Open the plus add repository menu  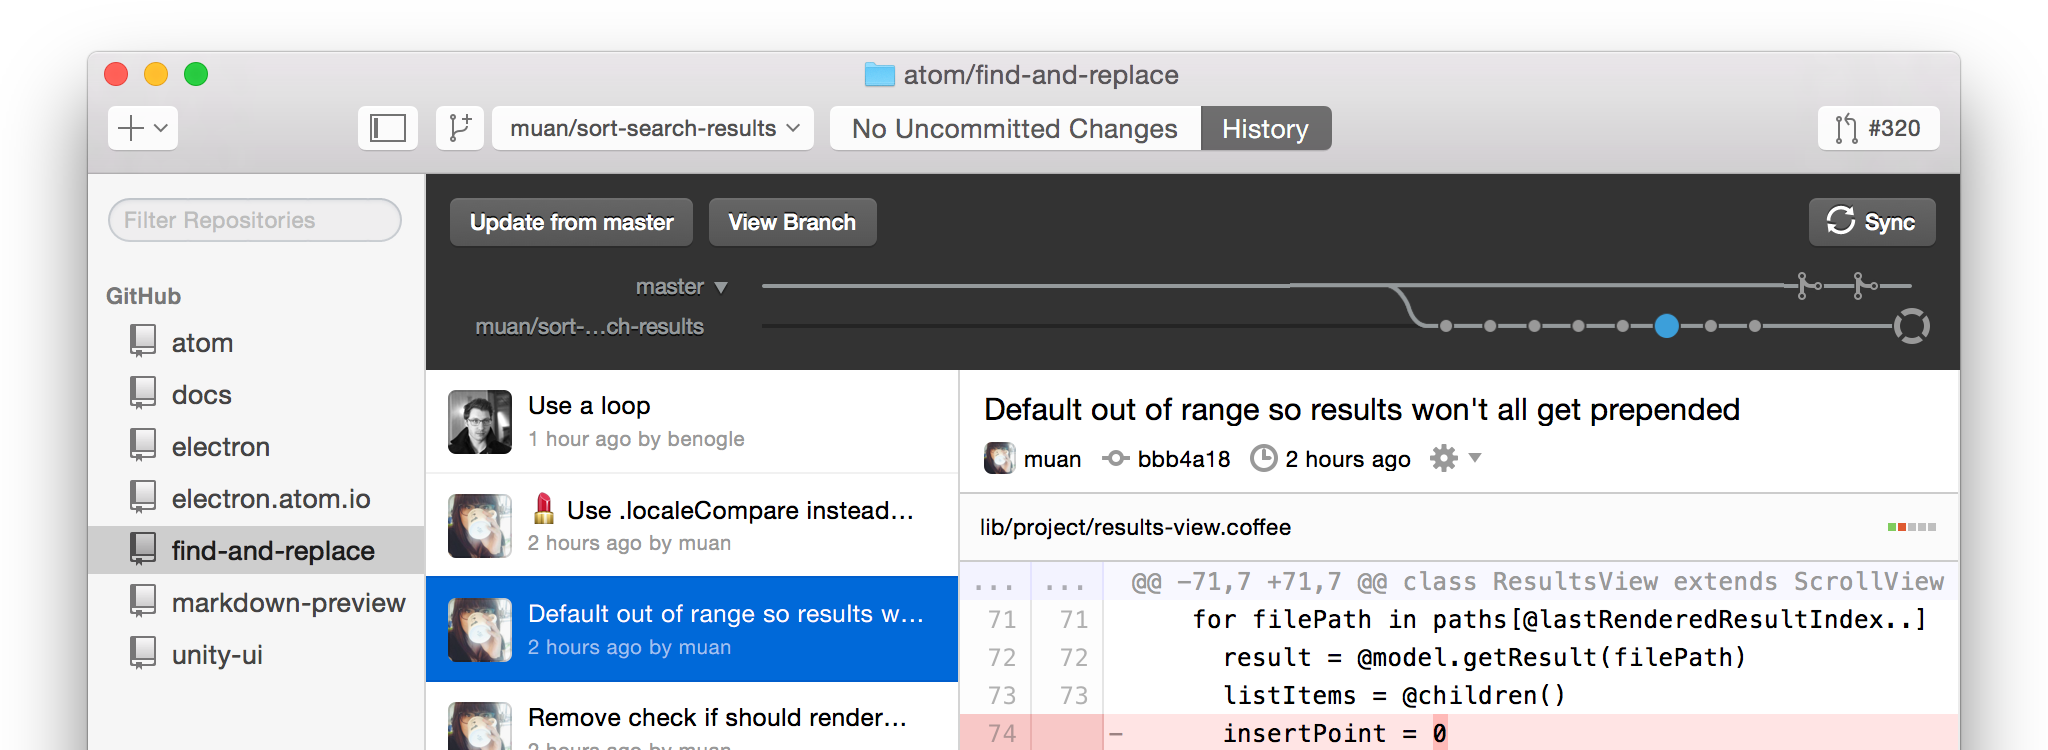tap(143, 128)
